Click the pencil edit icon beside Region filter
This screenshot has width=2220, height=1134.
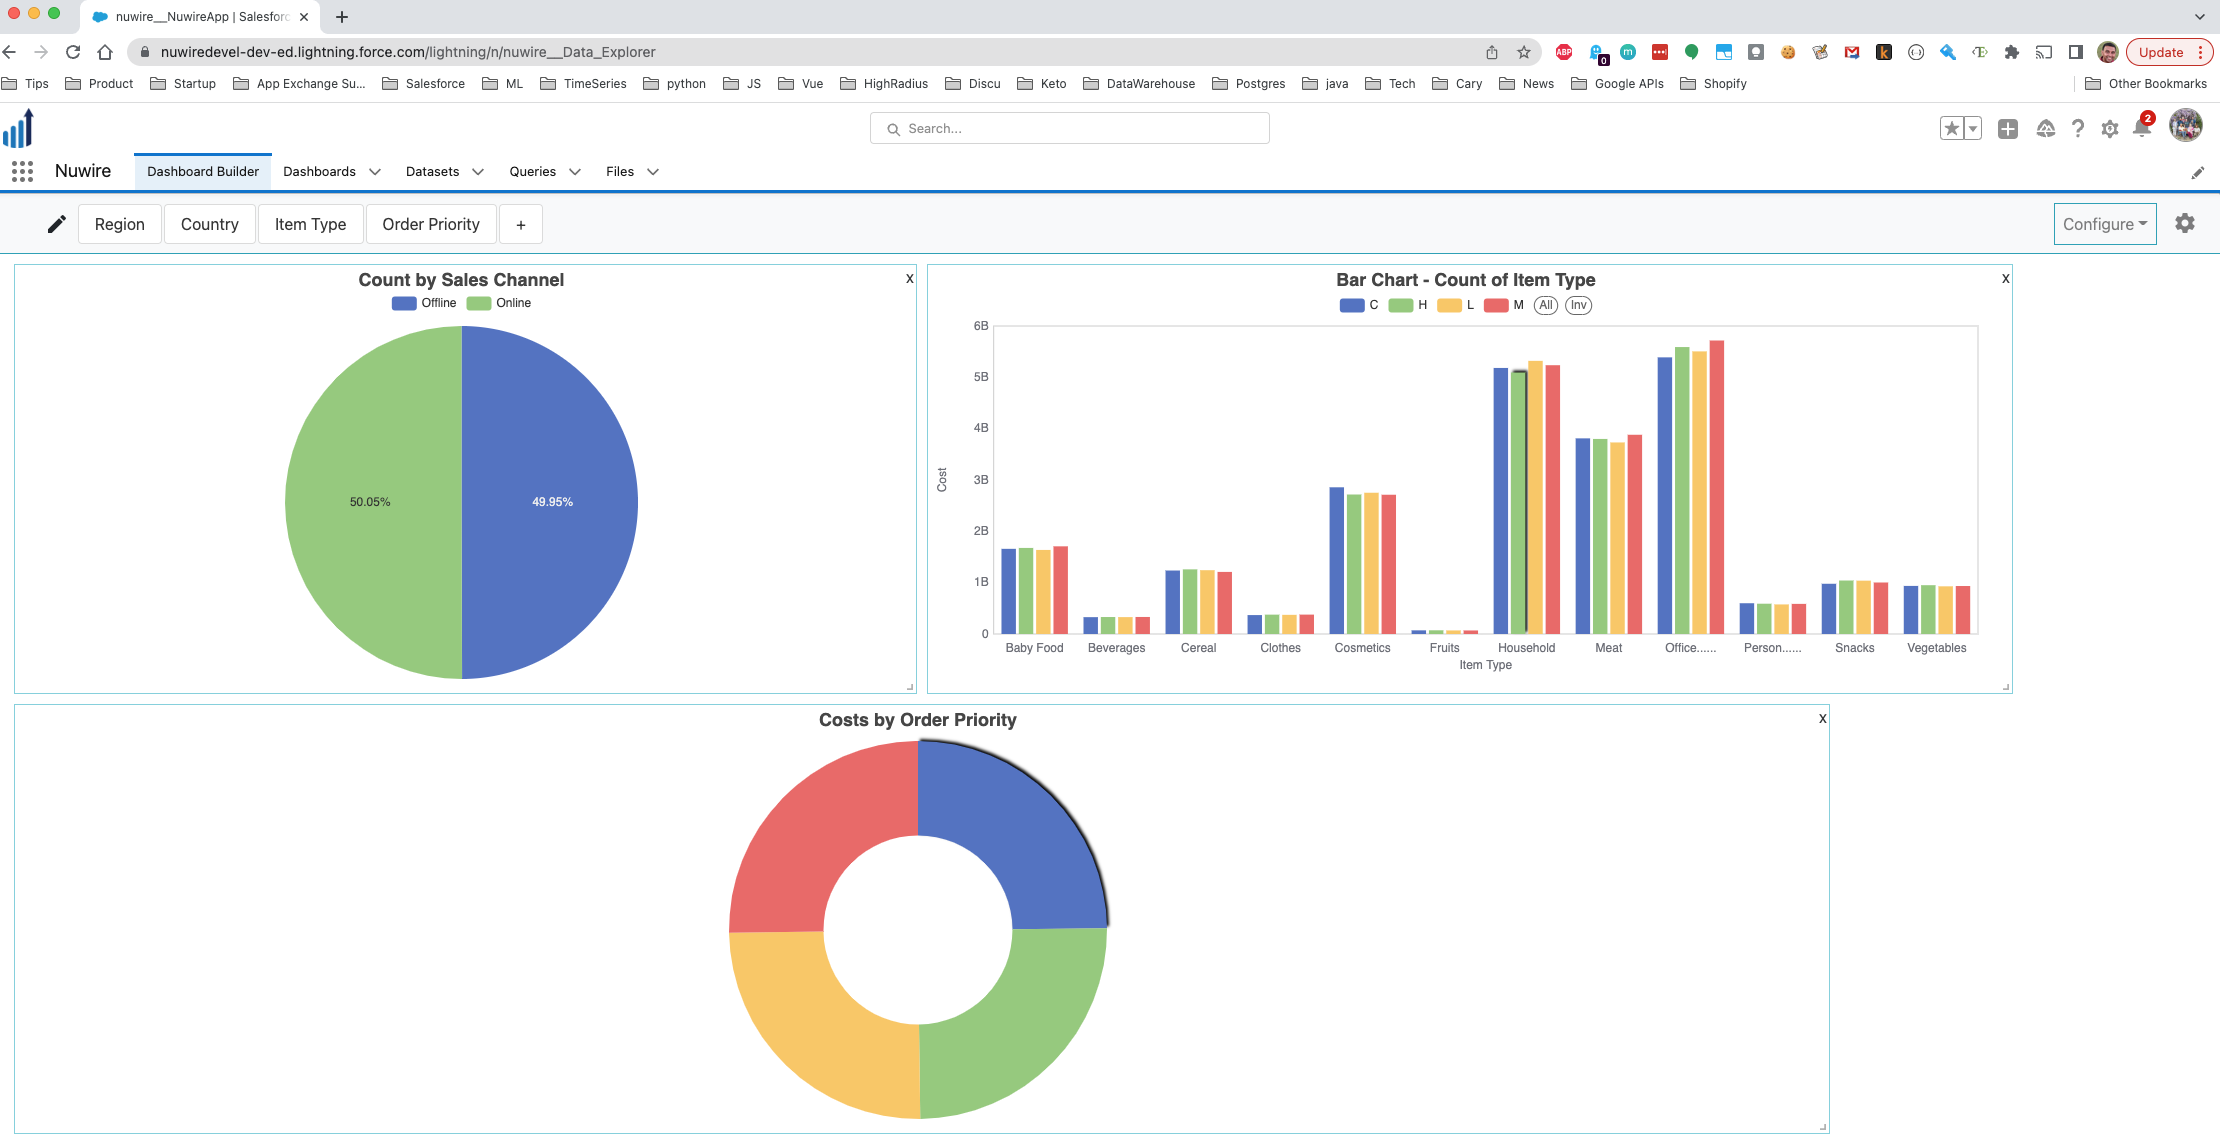pos(57,224)
